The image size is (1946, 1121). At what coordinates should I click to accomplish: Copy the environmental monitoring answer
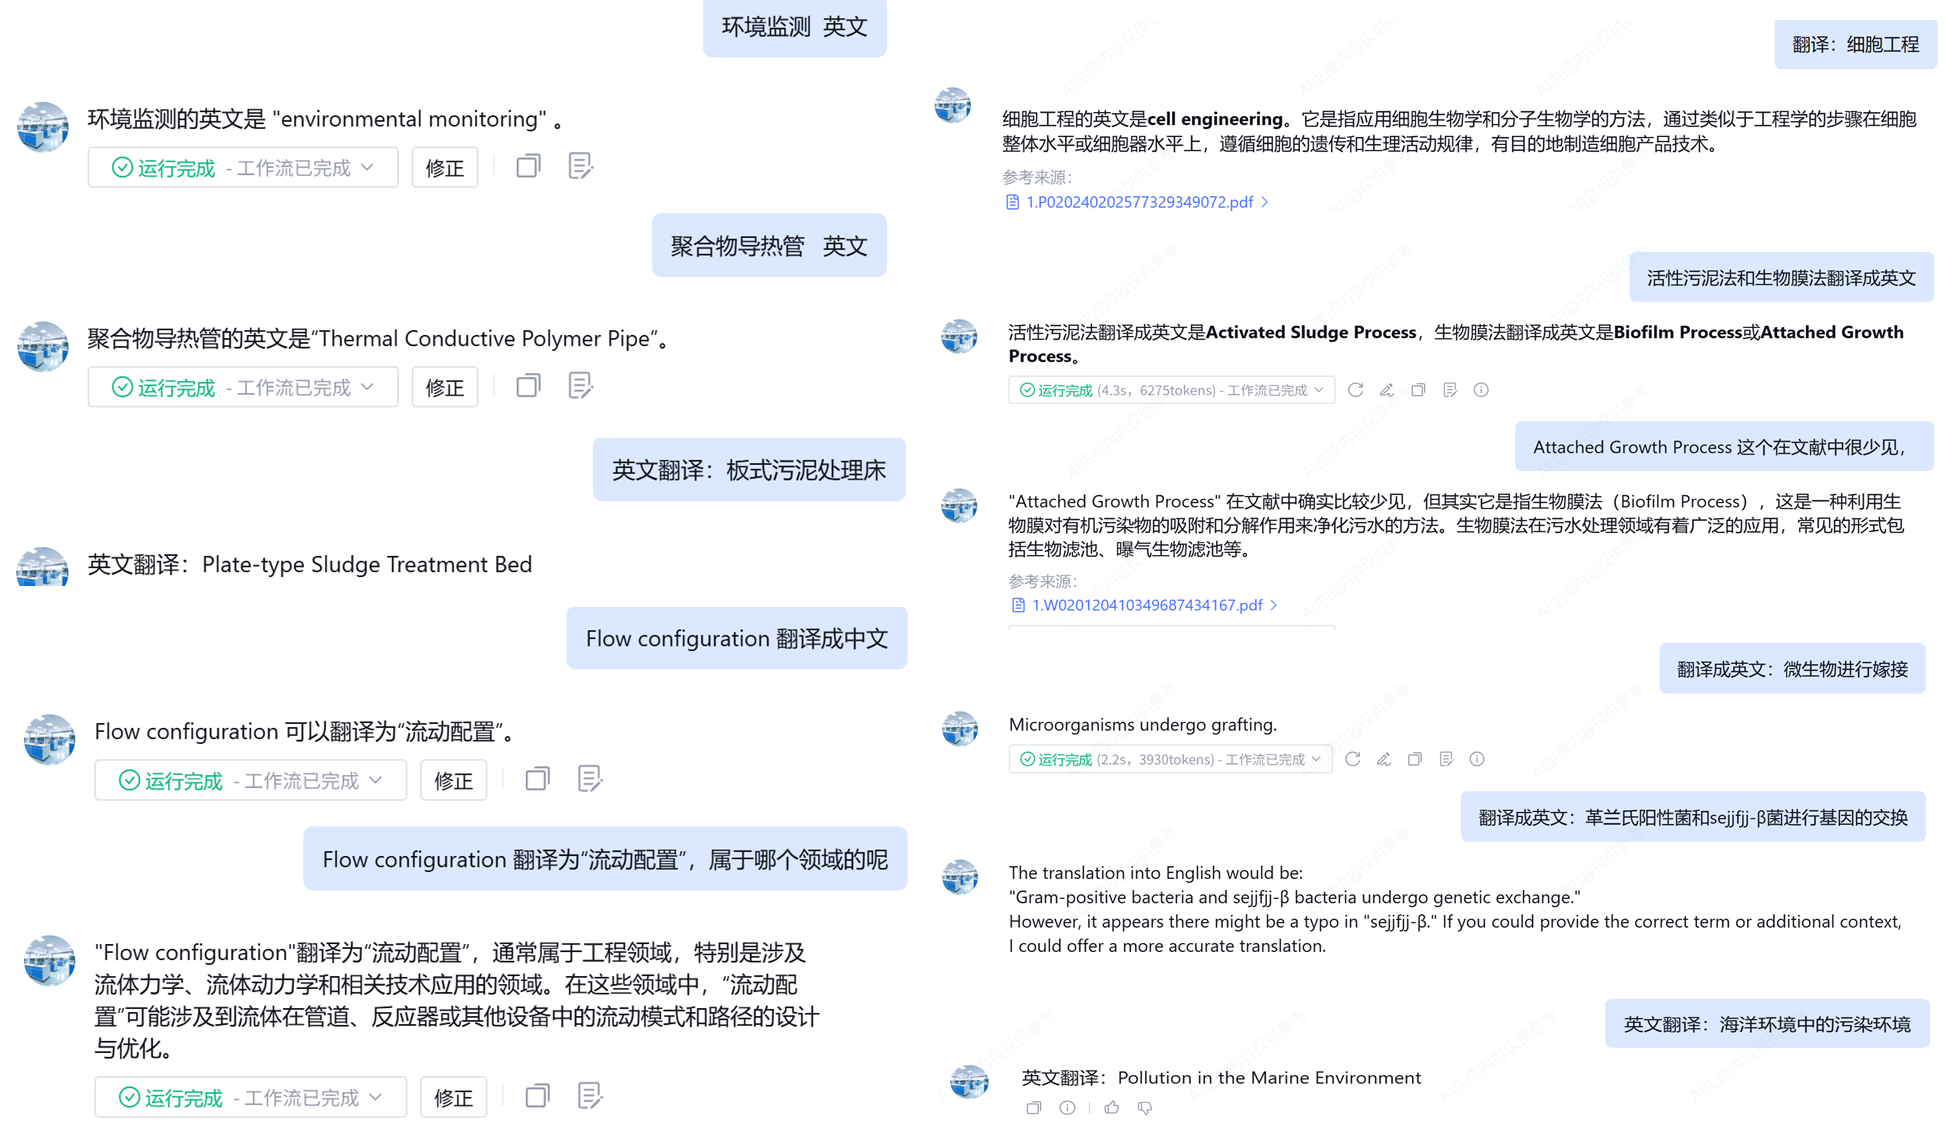(528, 166)
